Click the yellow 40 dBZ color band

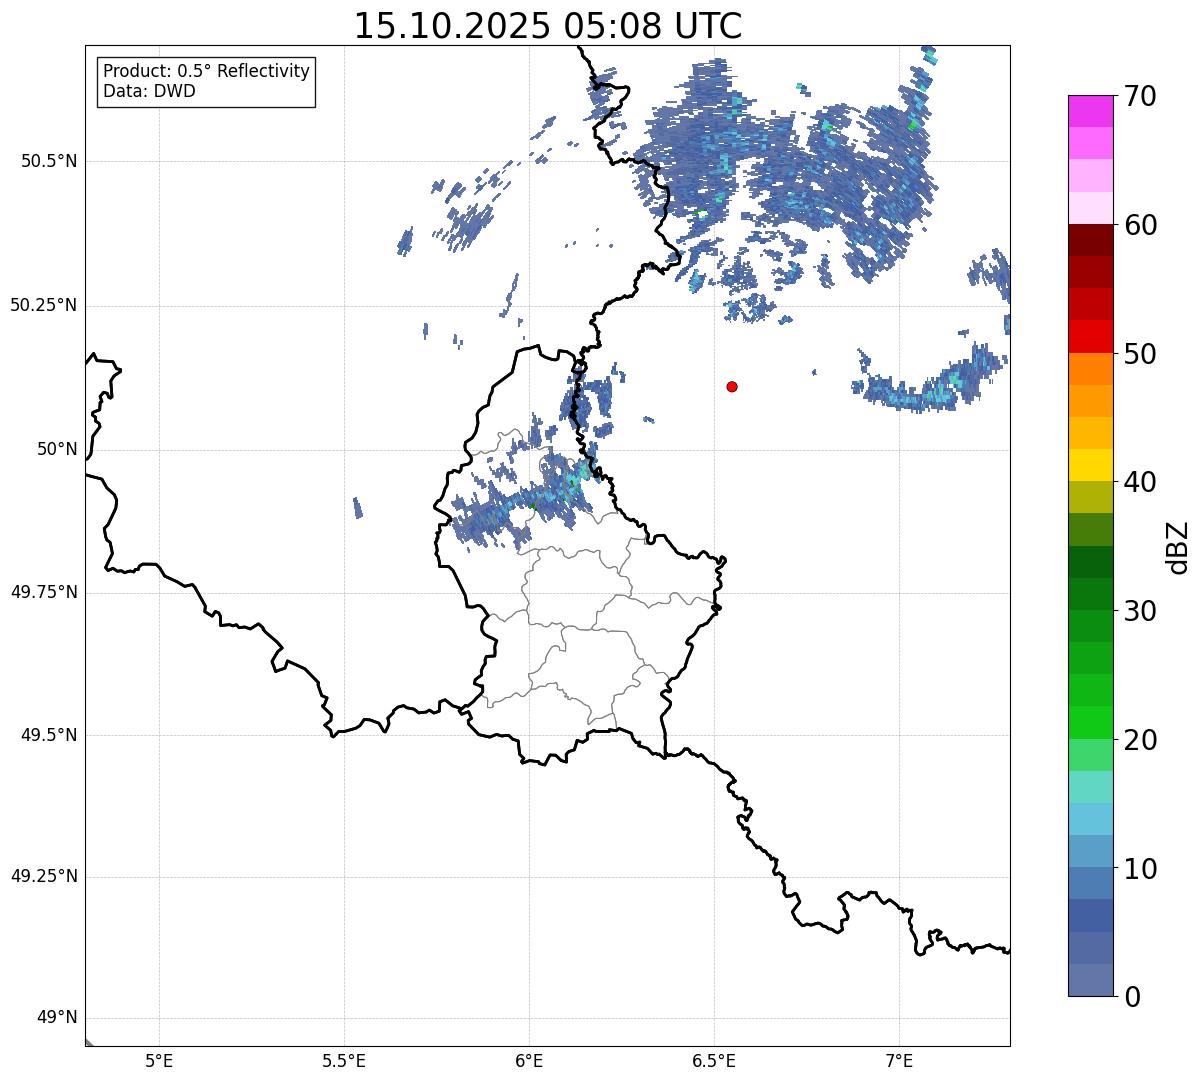pyautogui.click(x=1091, y=465)
